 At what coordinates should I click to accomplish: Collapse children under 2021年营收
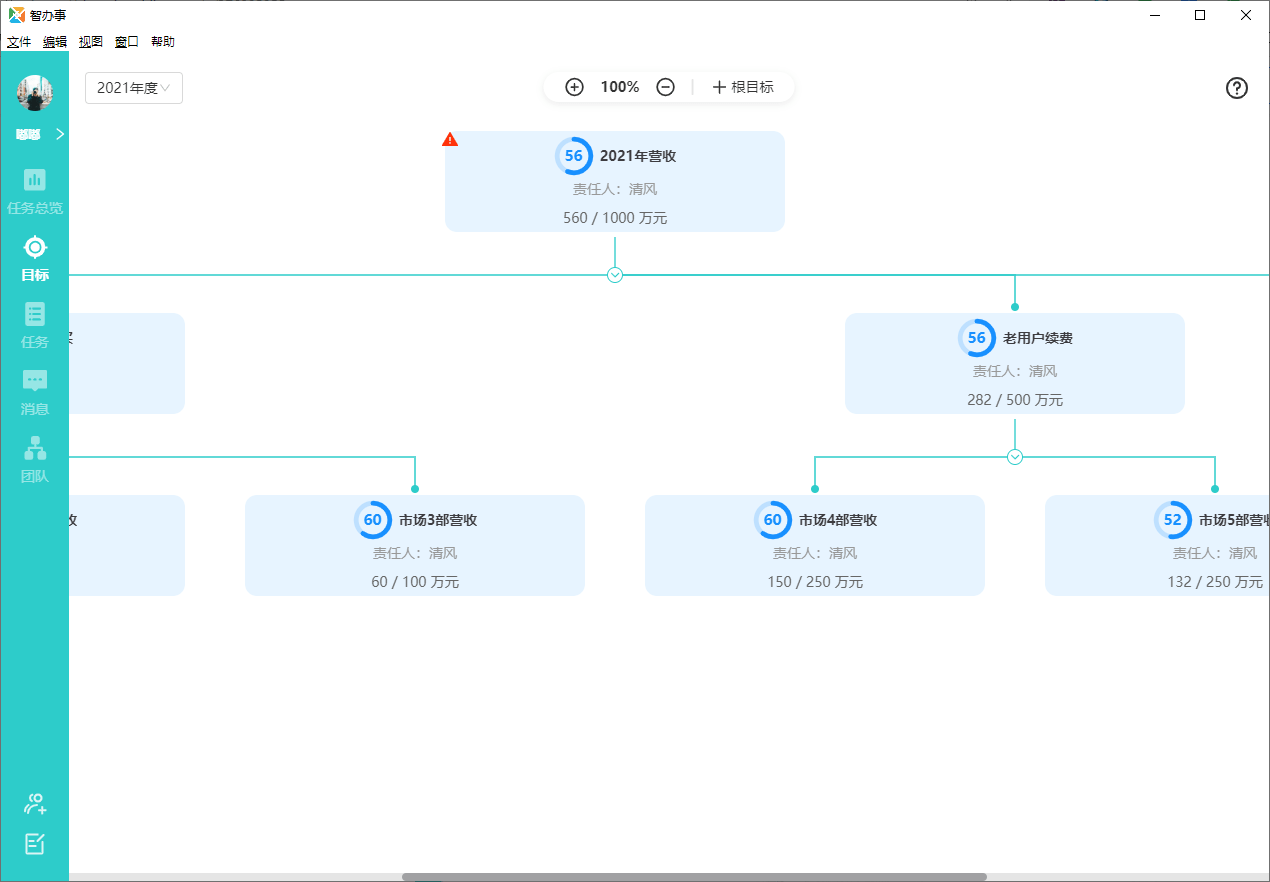pos(615,275)
